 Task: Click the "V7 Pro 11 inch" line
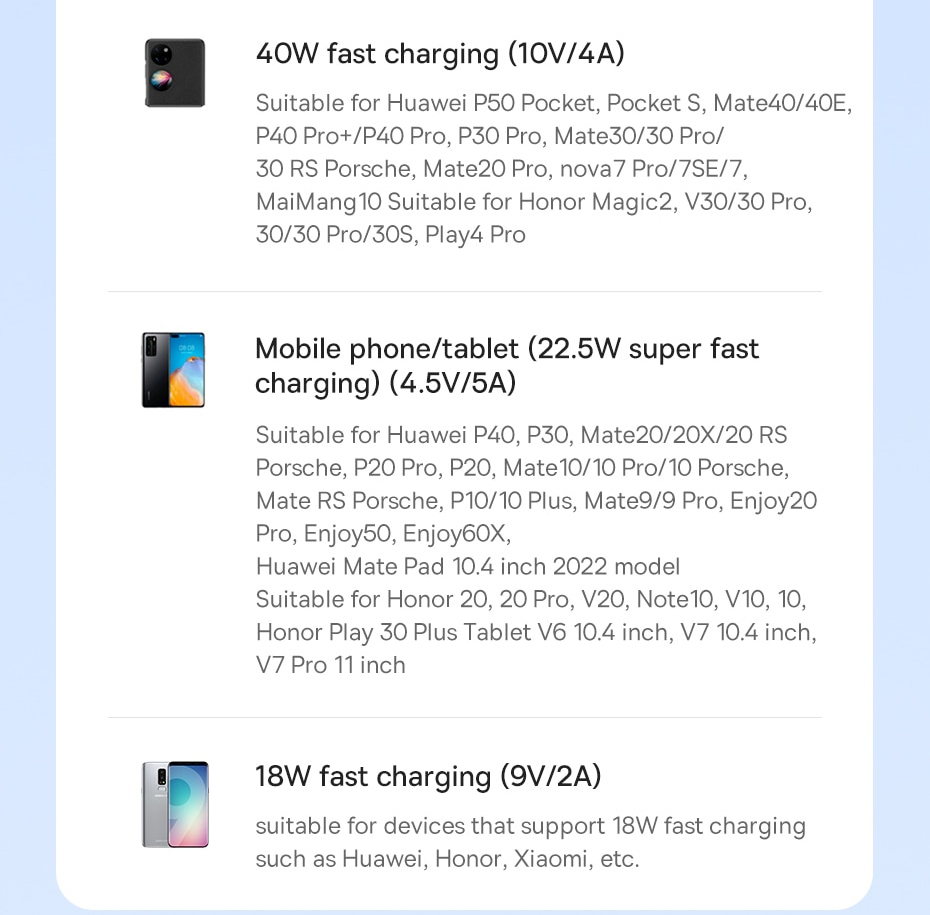tap(330, 666)
